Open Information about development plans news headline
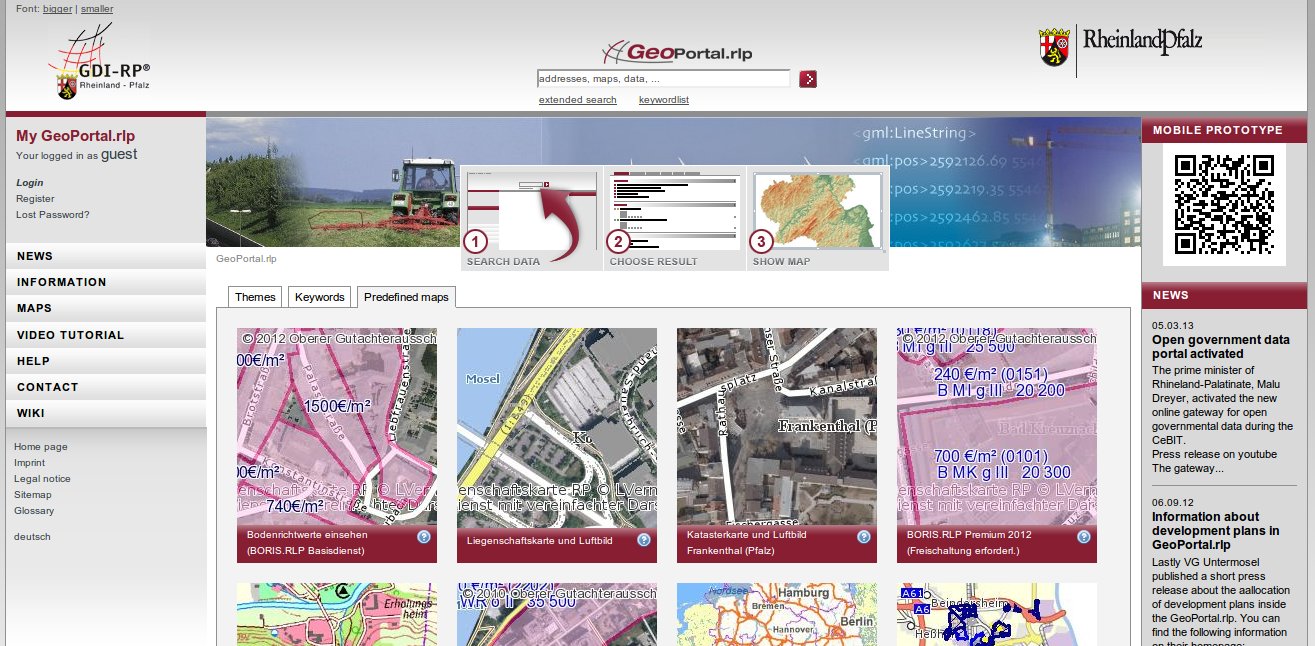The width and height of the screenshot is (1315, 646). pyautogui.click(x=1216, y=531)
